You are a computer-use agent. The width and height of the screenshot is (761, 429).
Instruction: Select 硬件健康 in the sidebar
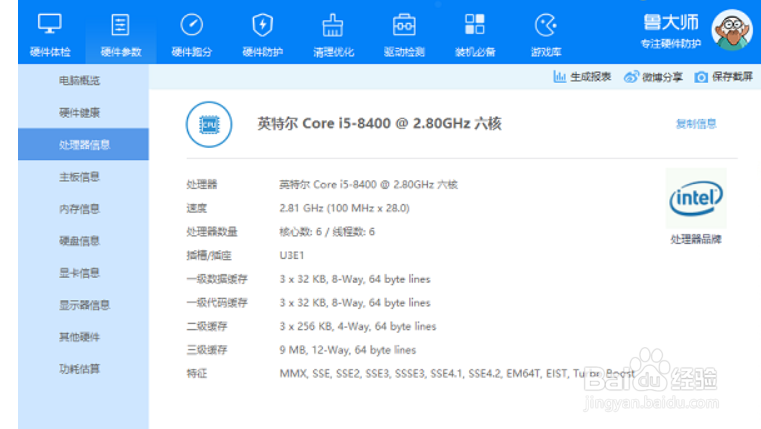pos(83,113)
